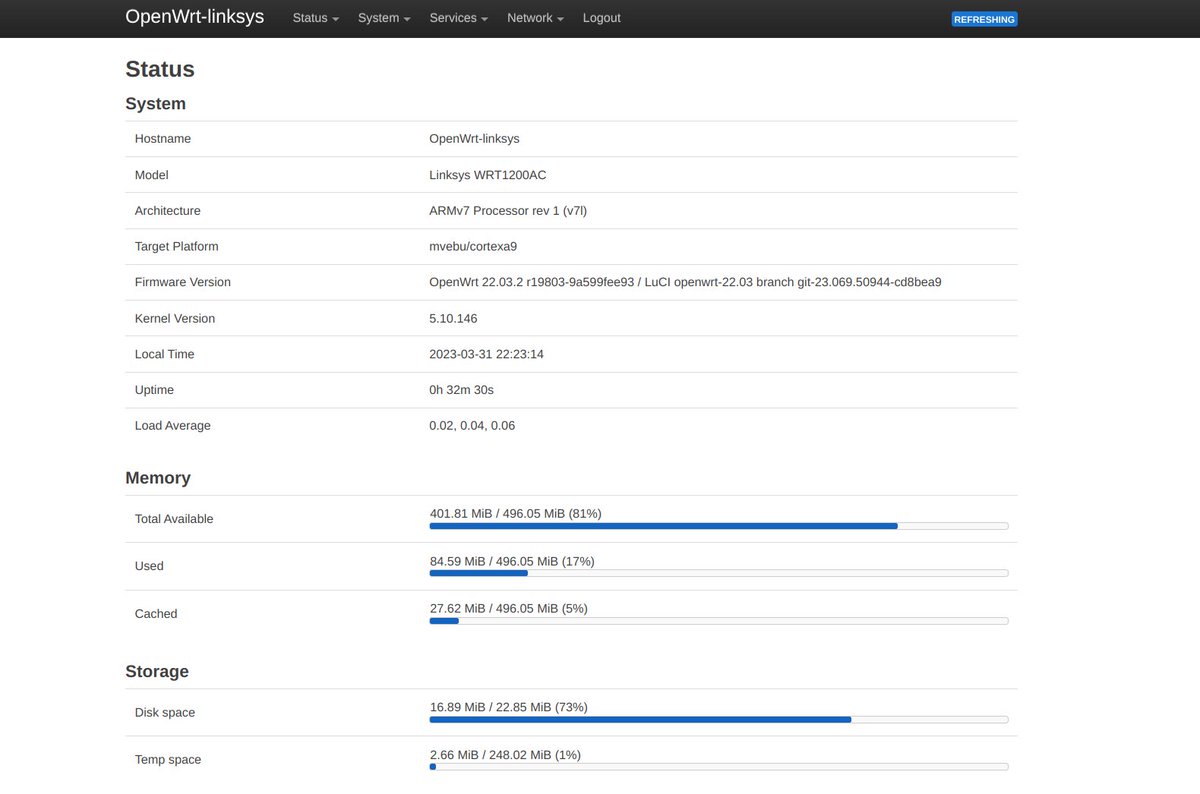Select kernel version 5.10.146
Image resolution: width=1200 pixels, height=794 pixels.
click(453, 318)
